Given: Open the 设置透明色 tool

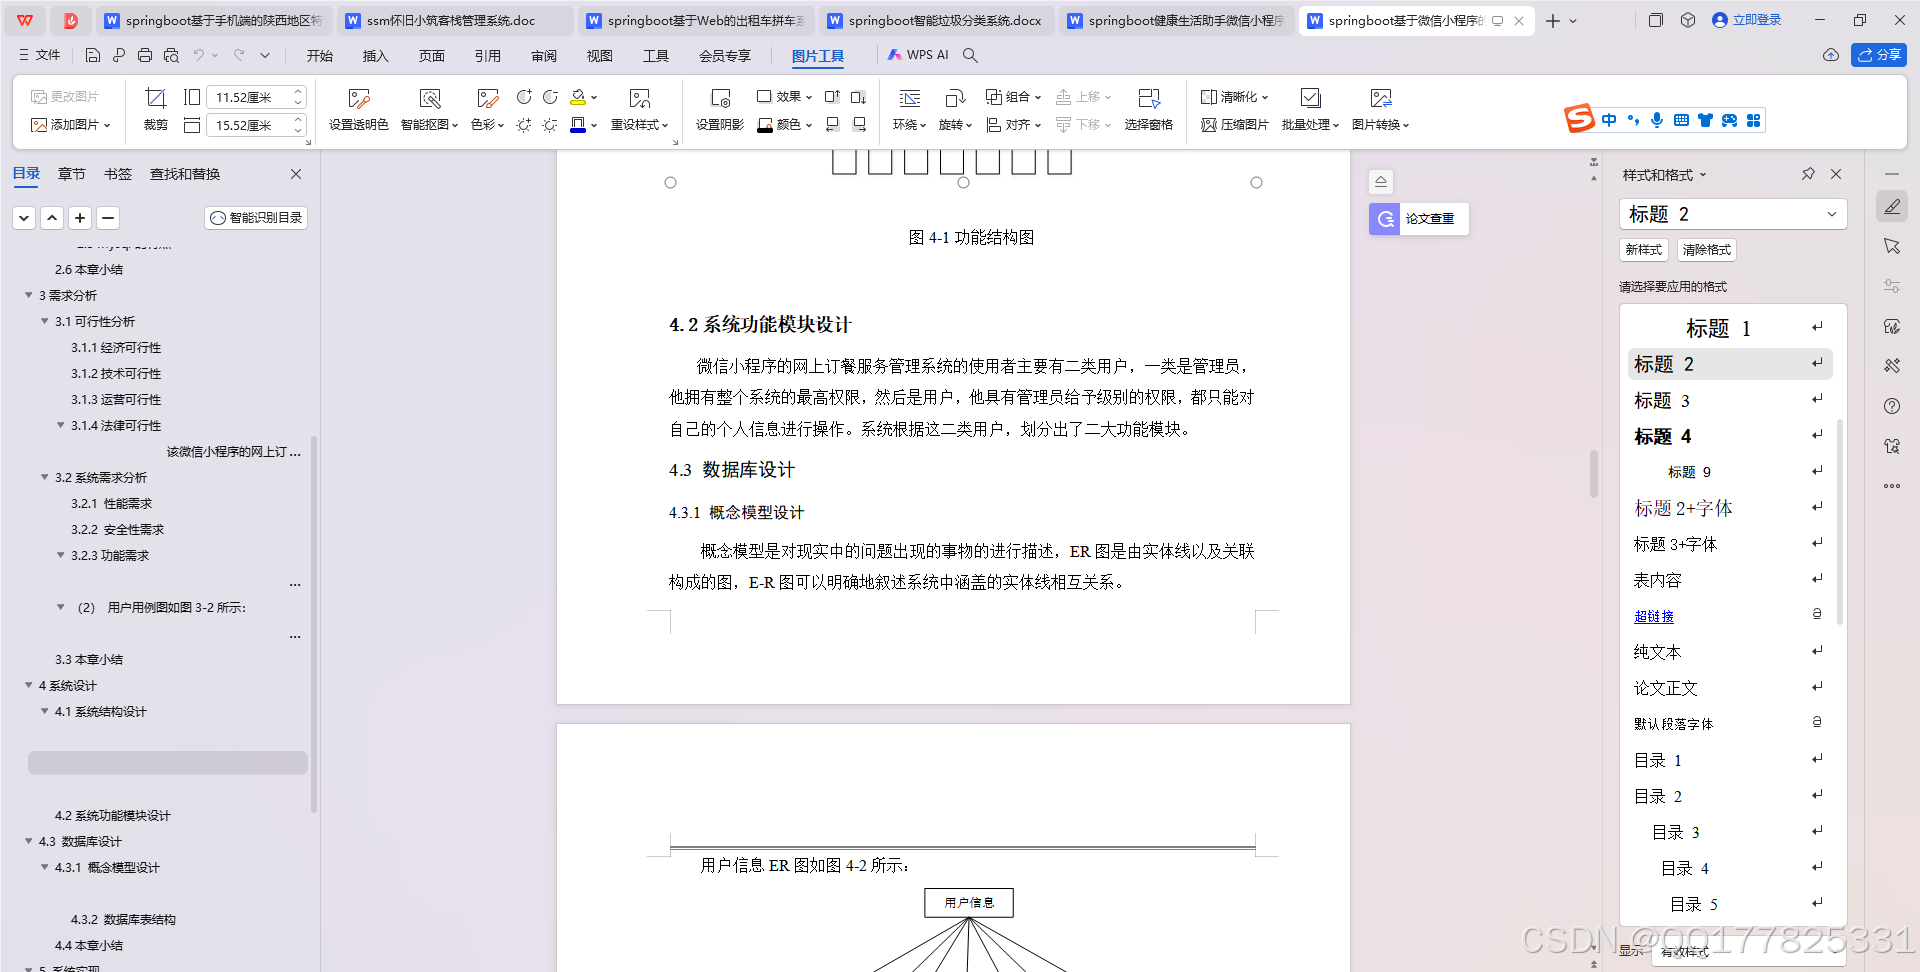Looking at the screenshot, I should pos(357,108).
